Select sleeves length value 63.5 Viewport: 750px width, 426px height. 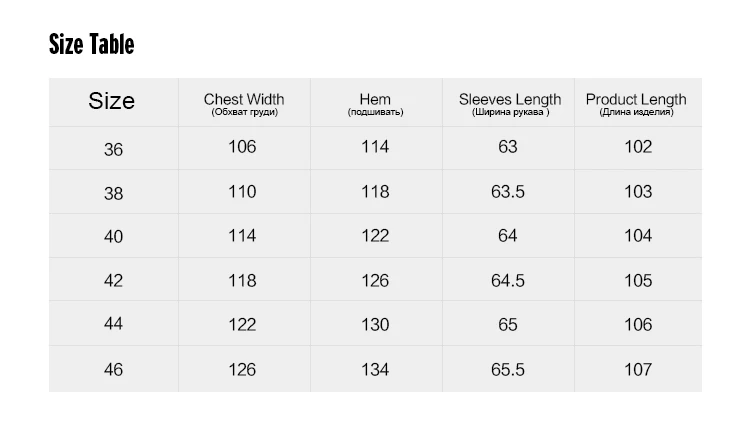(508, 191)
